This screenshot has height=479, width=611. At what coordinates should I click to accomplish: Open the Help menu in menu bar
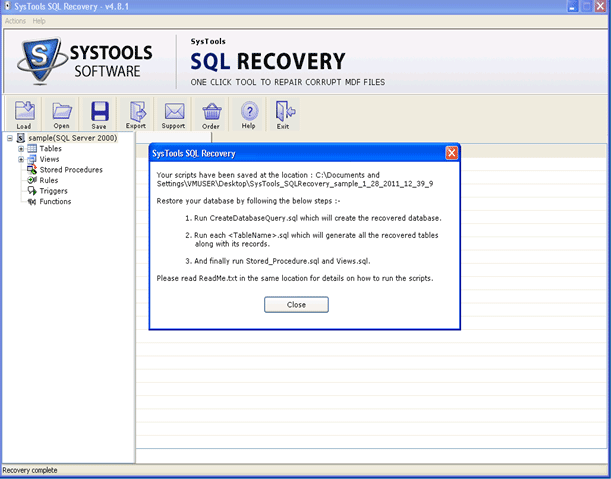(x=39, y=21)
